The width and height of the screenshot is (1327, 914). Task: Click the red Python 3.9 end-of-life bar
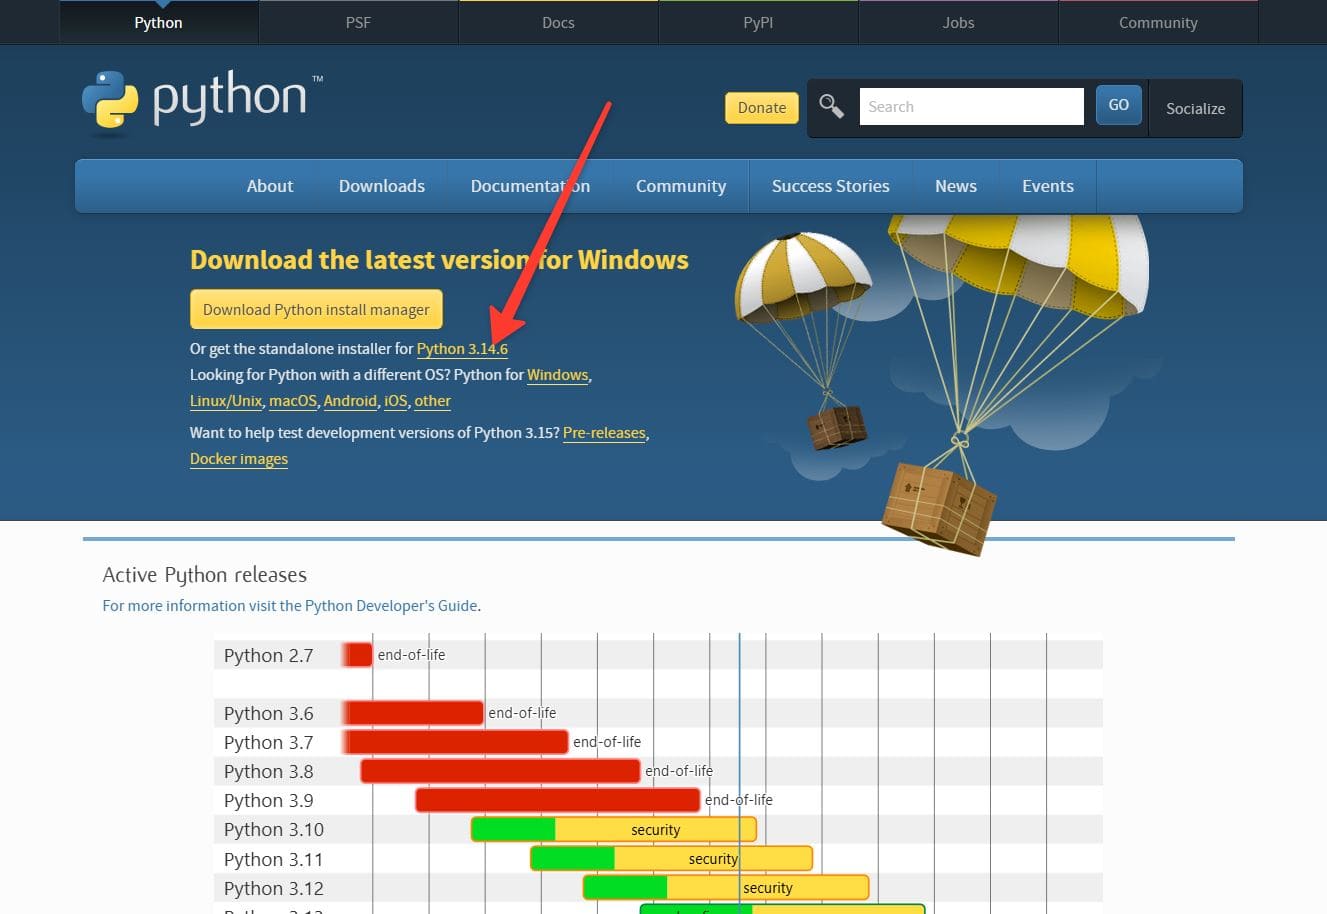click(558, 800)
